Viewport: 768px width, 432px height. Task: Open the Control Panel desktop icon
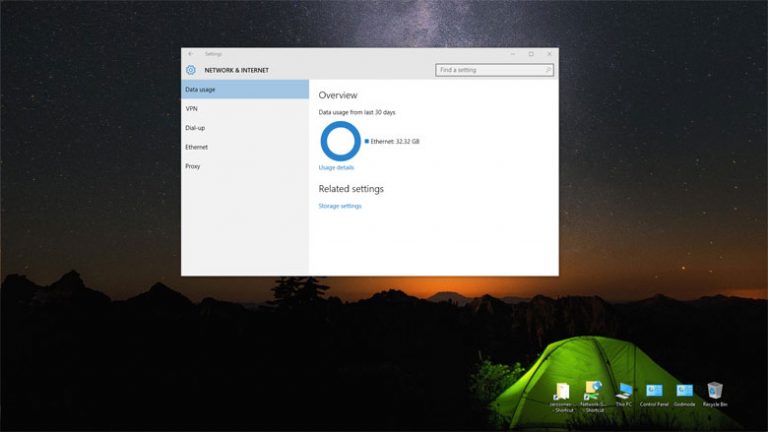click(654, 394)
